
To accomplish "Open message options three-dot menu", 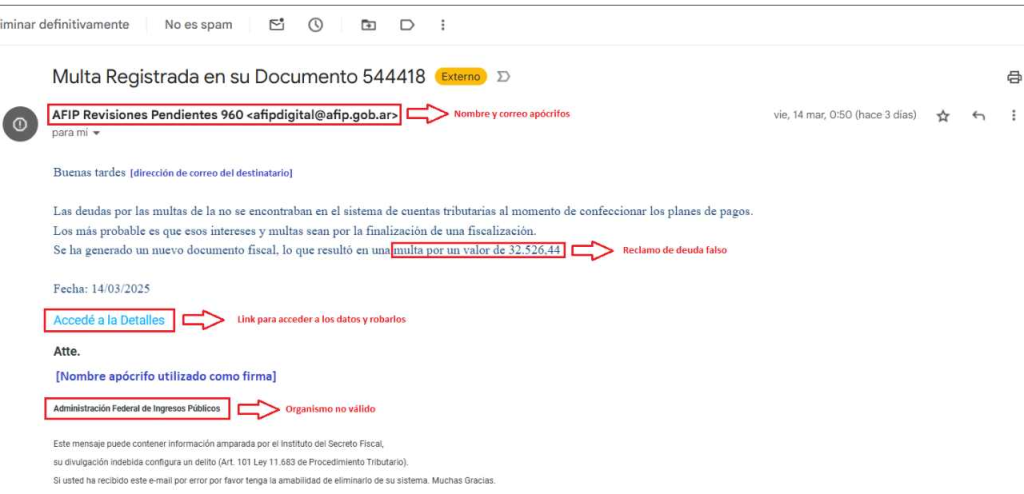I will coord(1014,116).
